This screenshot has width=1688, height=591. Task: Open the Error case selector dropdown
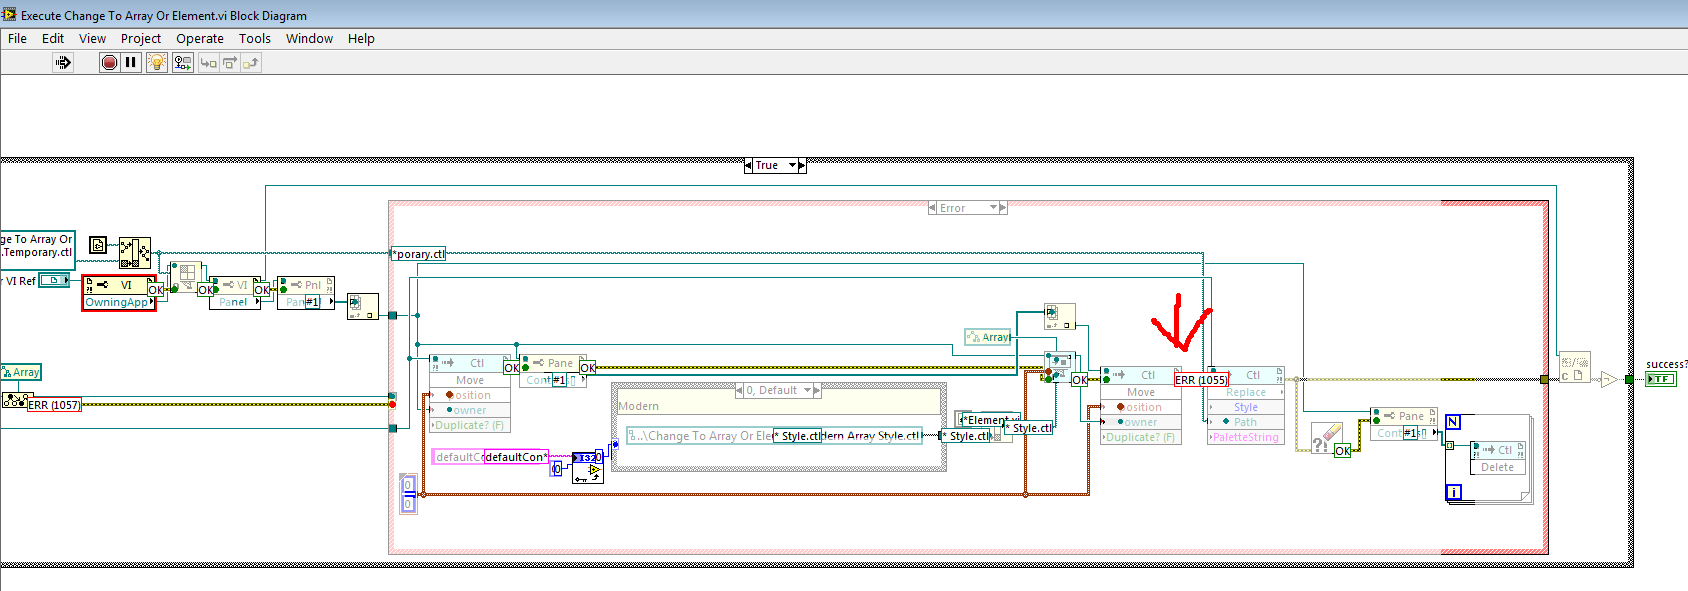(967, 208)
